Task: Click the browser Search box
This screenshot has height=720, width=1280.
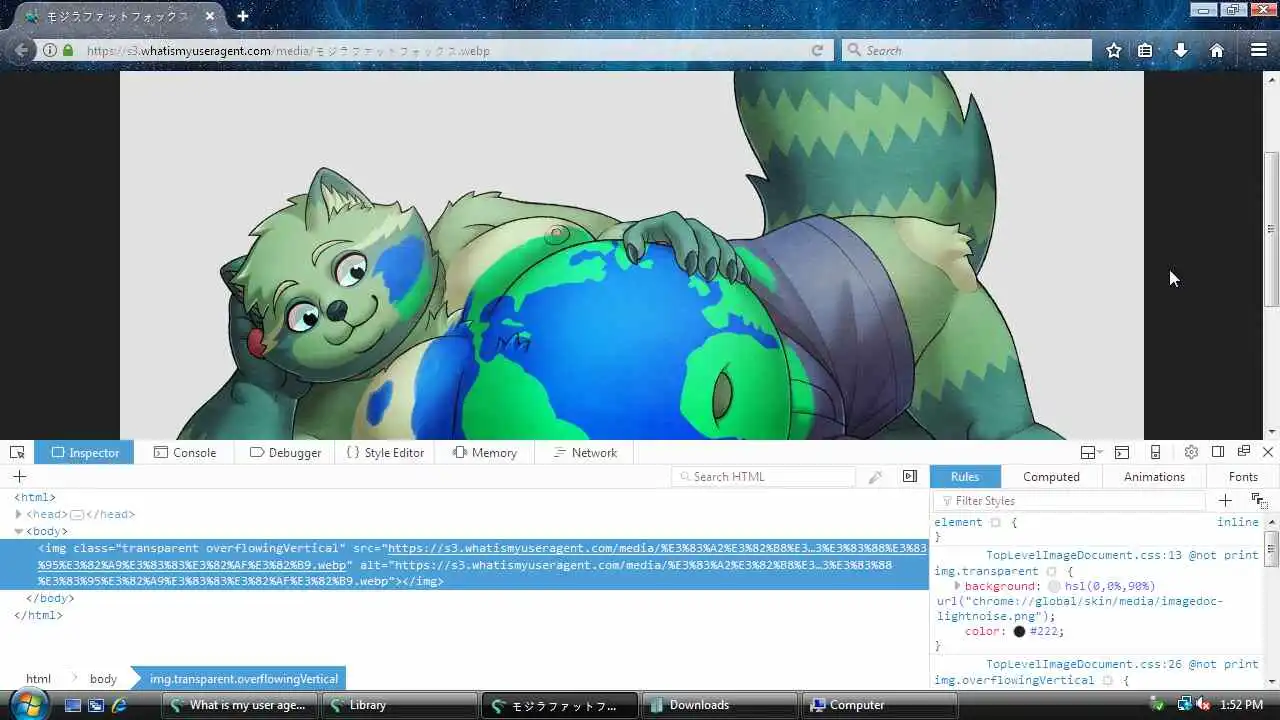Action: [x=966, y=50]
